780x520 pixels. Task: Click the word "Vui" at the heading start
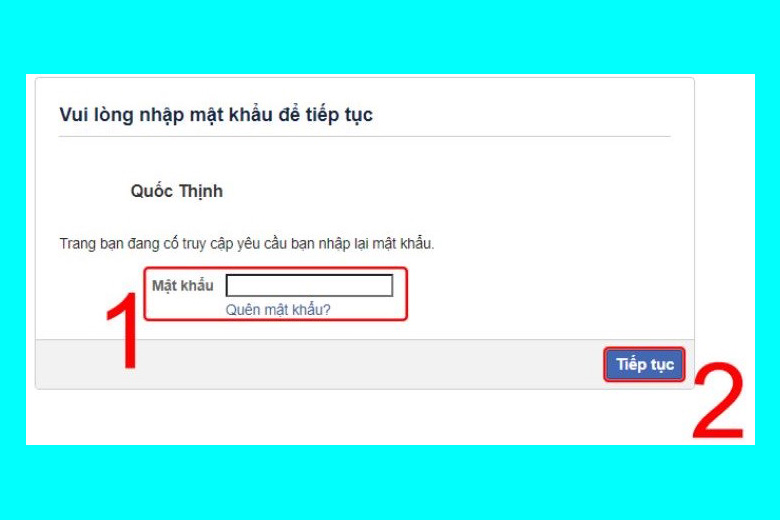74,115
